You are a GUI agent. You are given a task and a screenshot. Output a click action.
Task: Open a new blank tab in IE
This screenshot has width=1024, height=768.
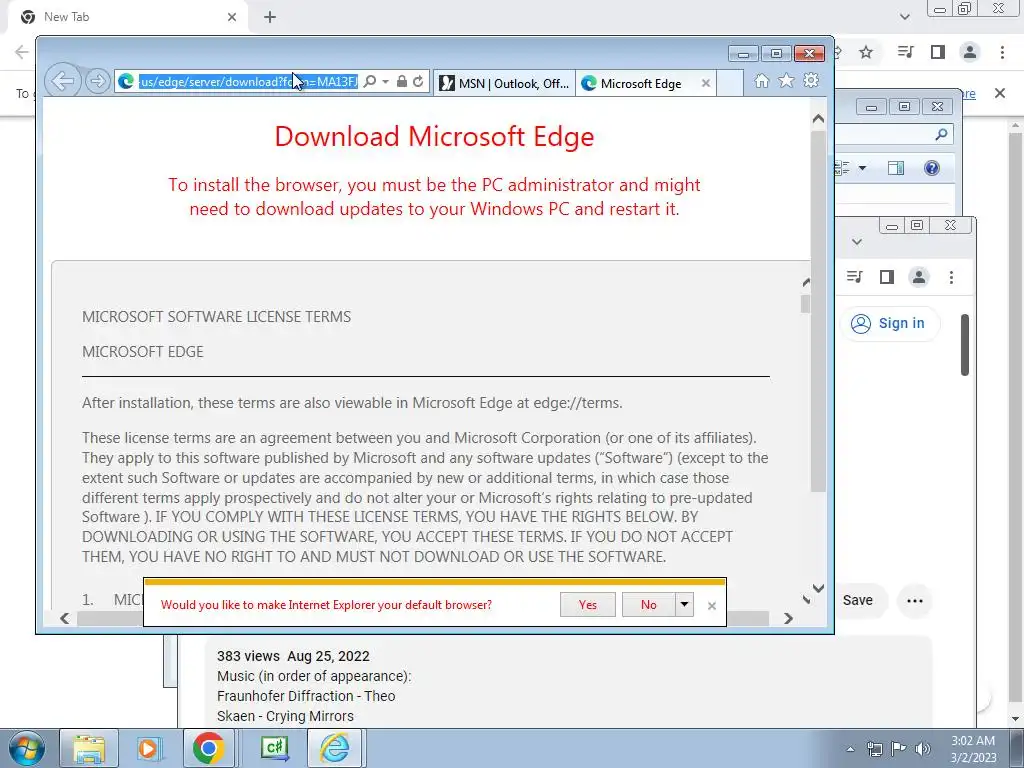coord(729,83)
